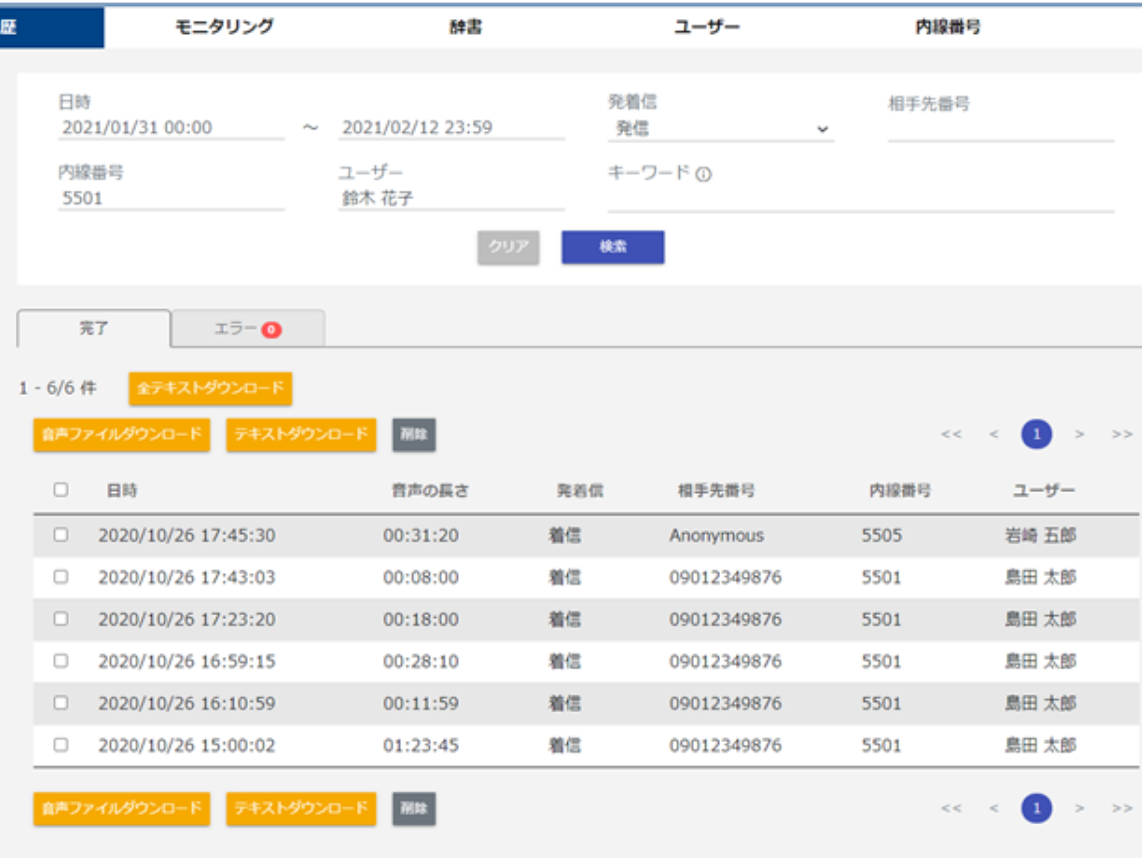Click the top 削除 button

[x=414, y=435]
